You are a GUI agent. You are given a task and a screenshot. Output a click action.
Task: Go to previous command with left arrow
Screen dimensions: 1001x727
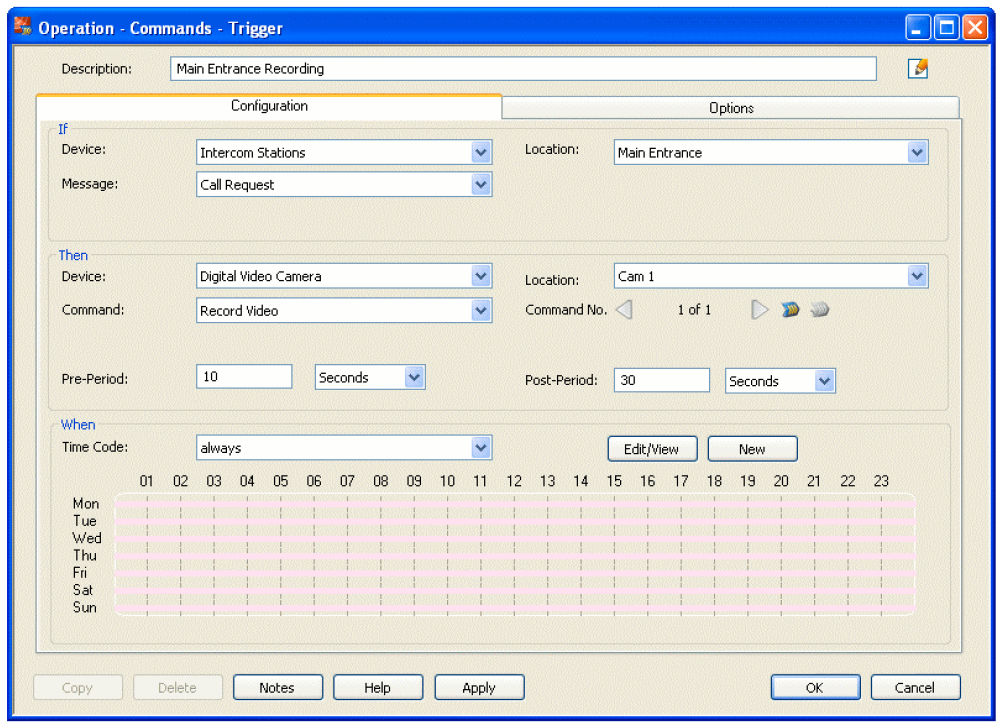(624, 310)
